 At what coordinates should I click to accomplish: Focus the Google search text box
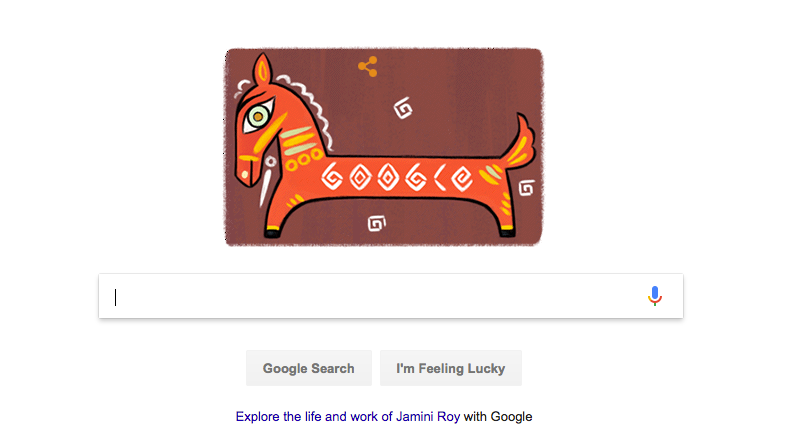(391, 296)
